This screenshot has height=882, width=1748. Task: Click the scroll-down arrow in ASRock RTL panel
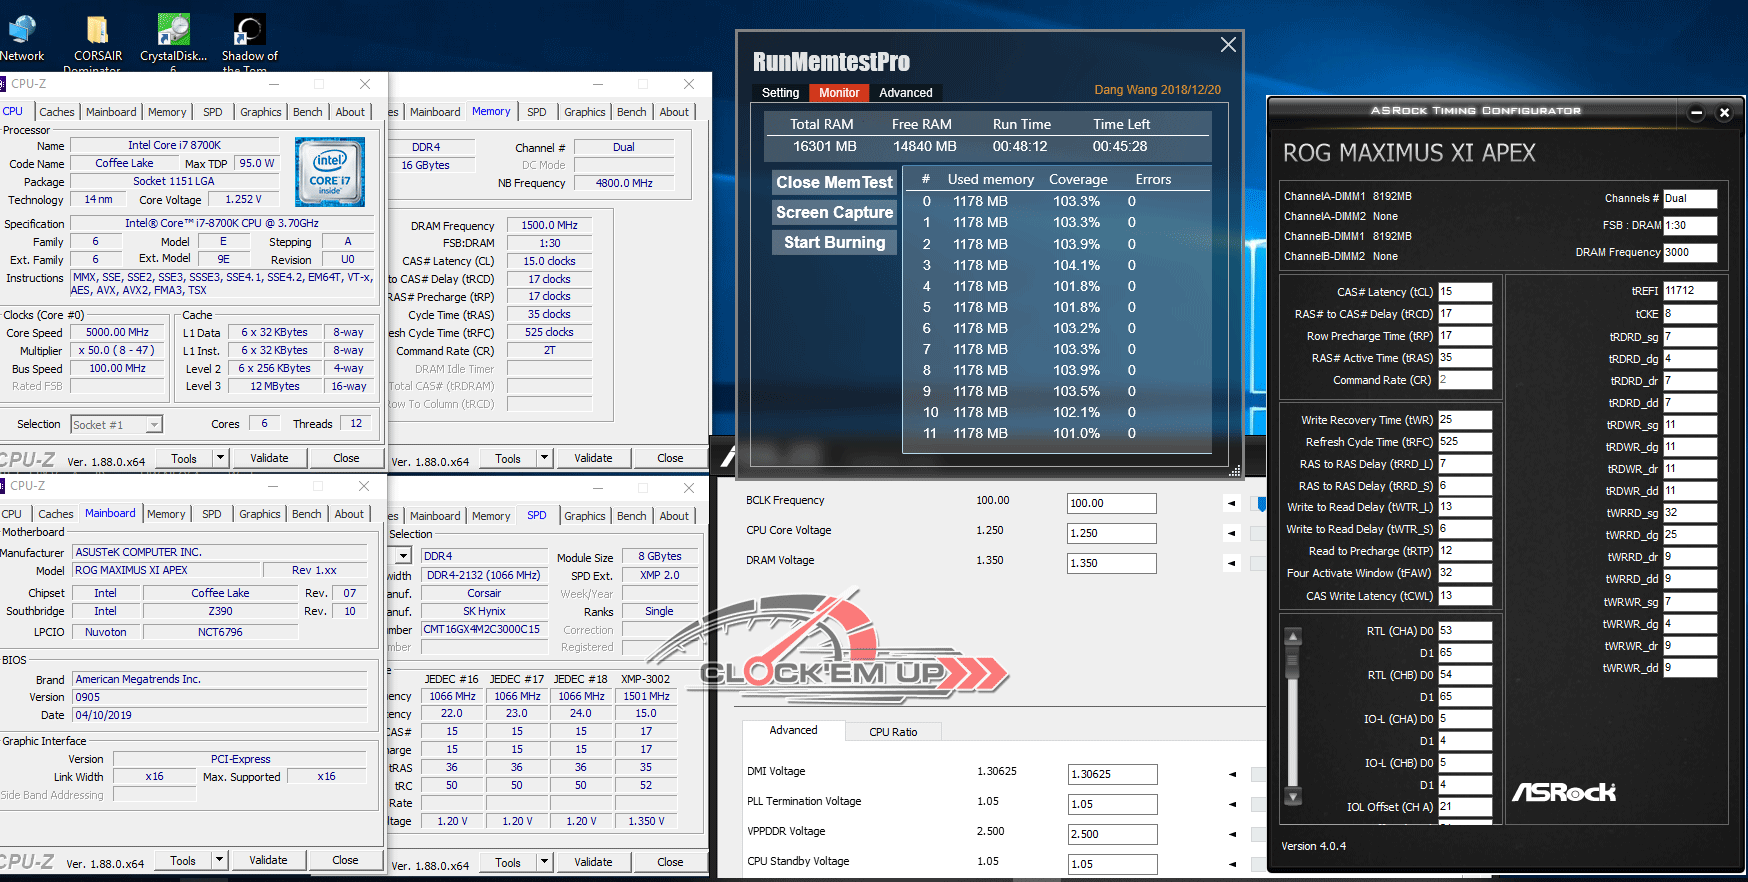(x=1293, y=797)
